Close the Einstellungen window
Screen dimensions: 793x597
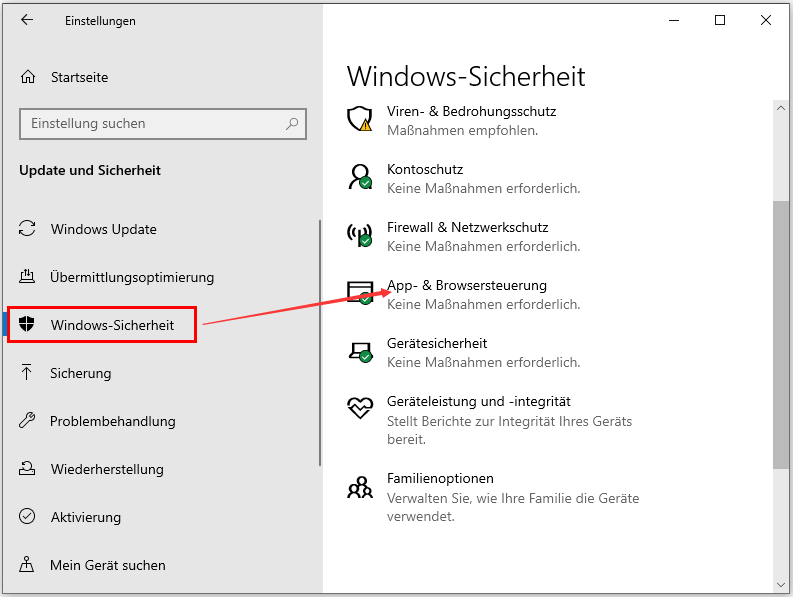(766, 20)
